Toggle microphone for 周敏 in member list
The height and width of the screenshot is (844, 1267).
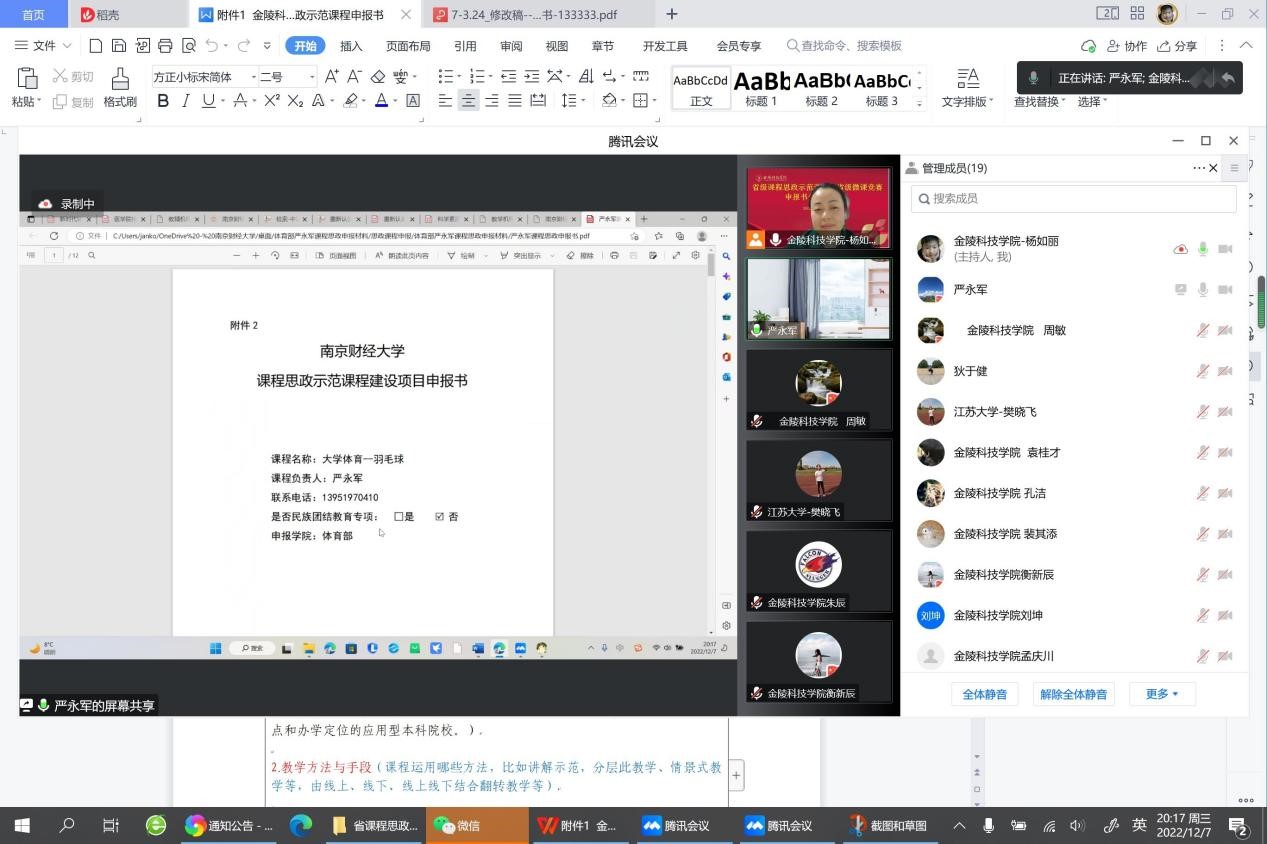(1203, 330)
